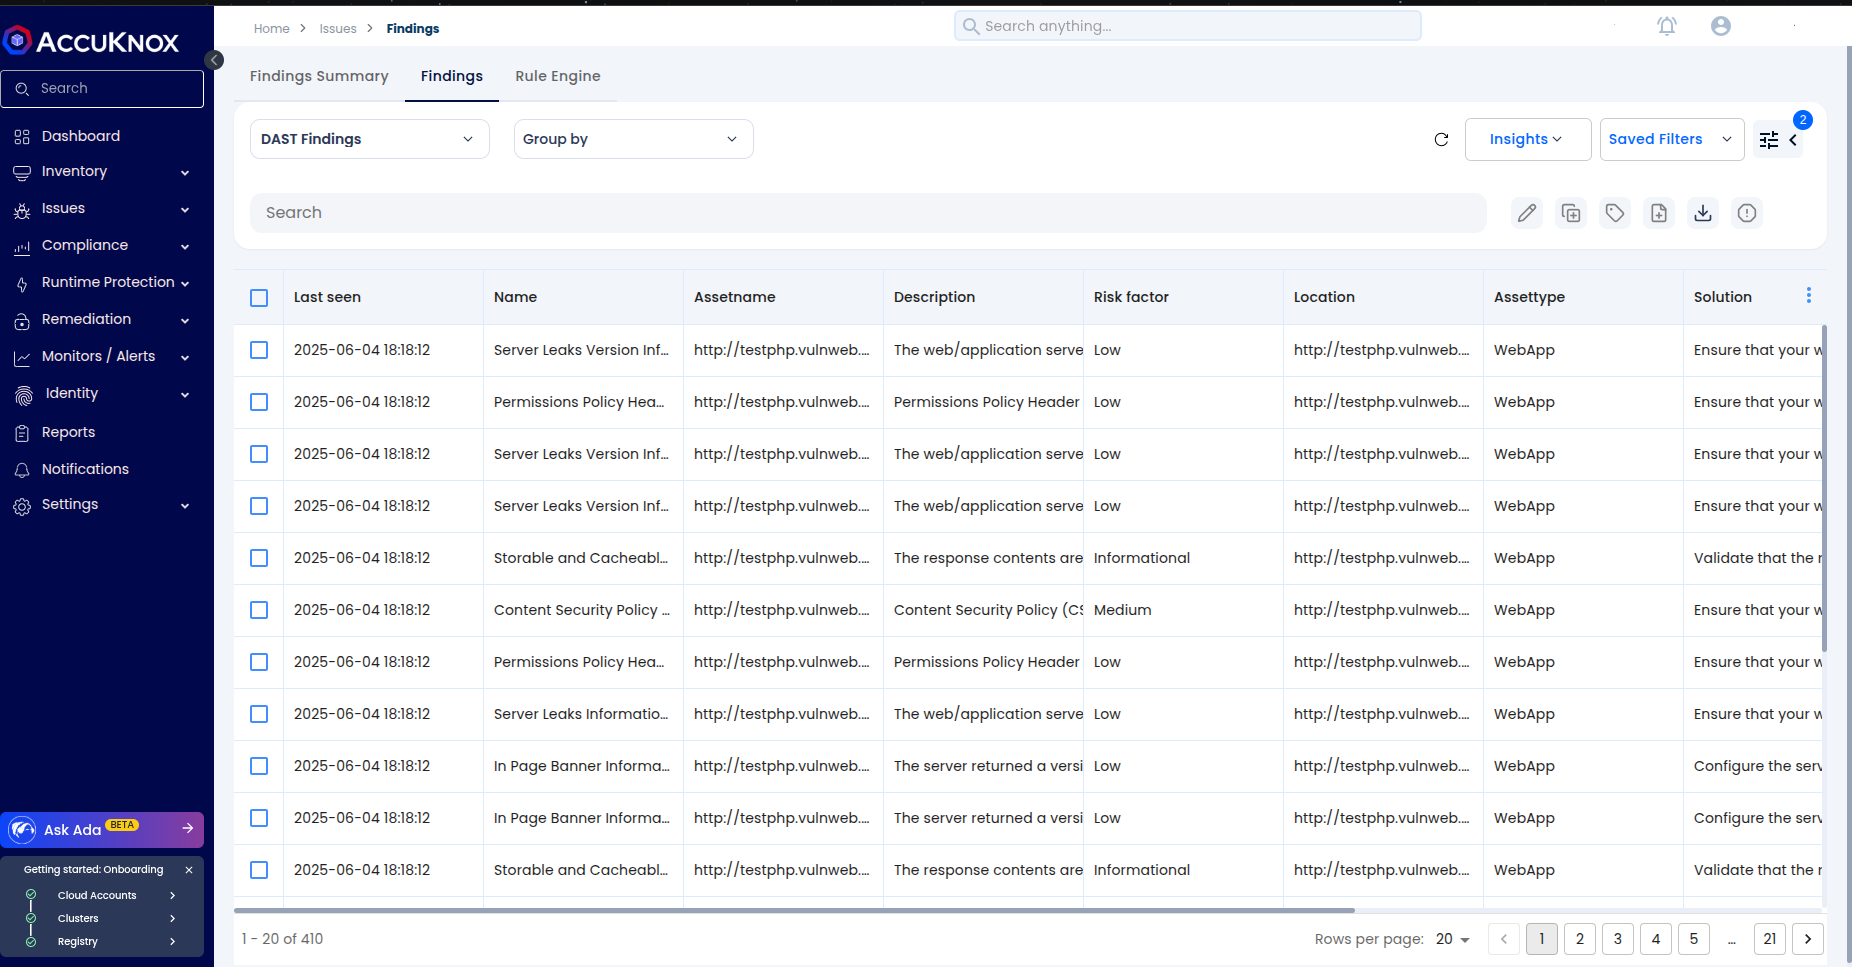The height and width of the screenshot is (967, 1852).
Task: Click the download export icon
Action: (x=1702, y=213)
